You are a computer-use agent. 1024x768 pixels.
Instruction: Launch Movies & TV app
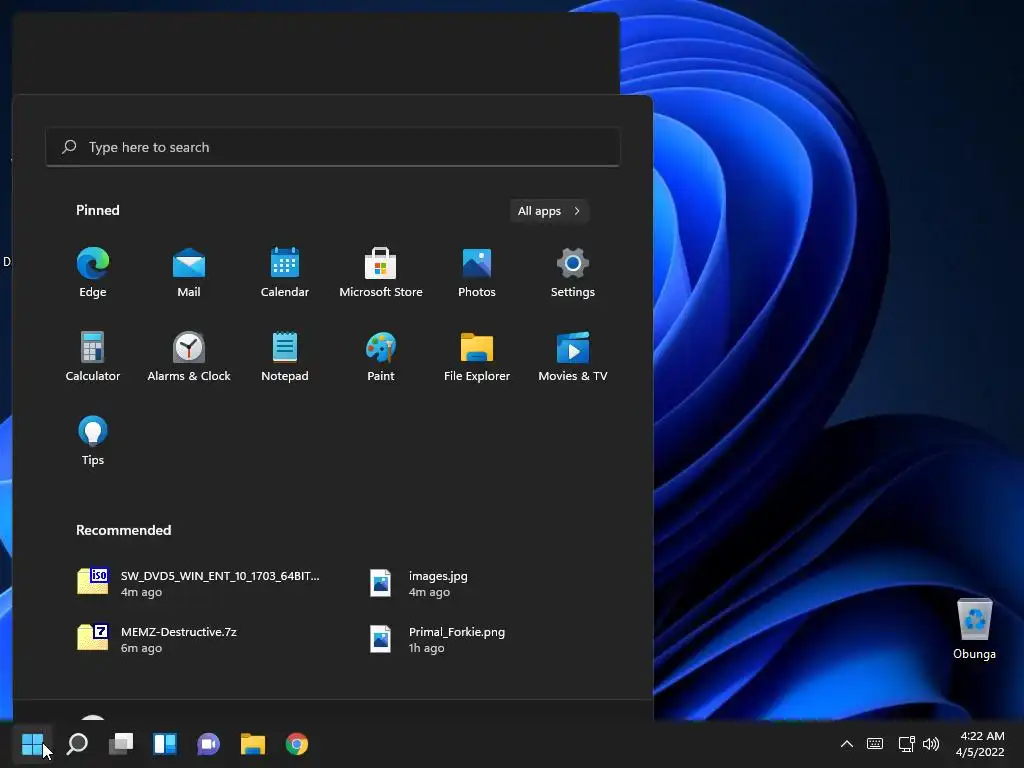pyautogui.click(x=573, y=356)
